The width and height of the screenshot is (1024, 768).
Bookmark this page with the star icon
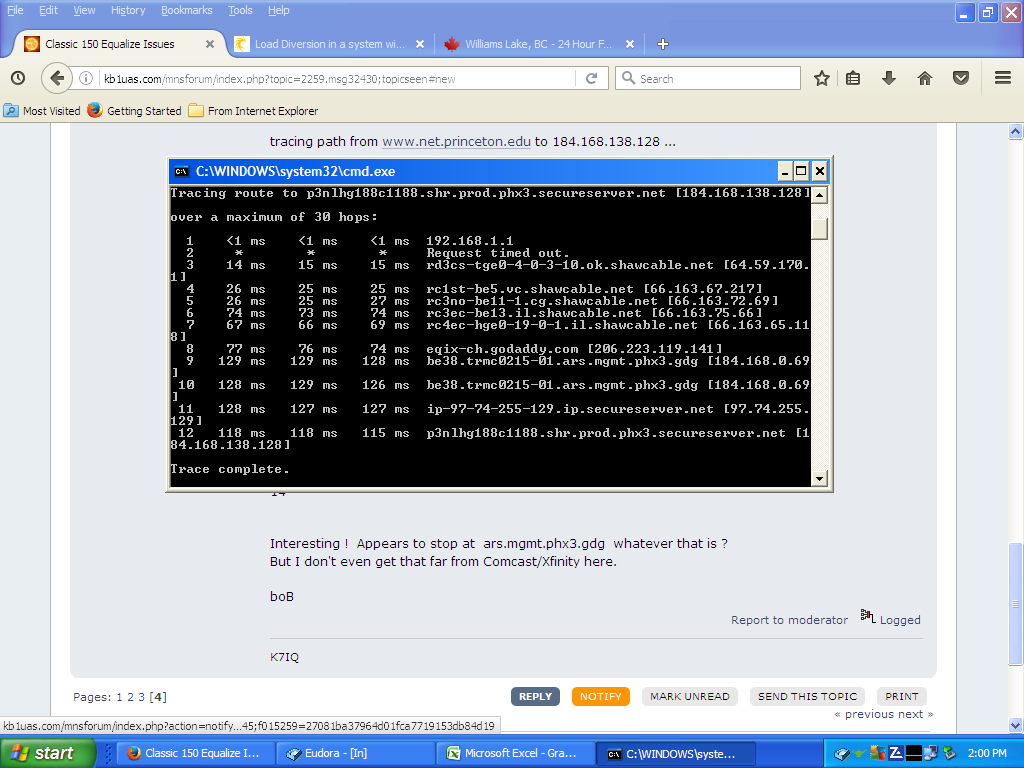point(821,78)
